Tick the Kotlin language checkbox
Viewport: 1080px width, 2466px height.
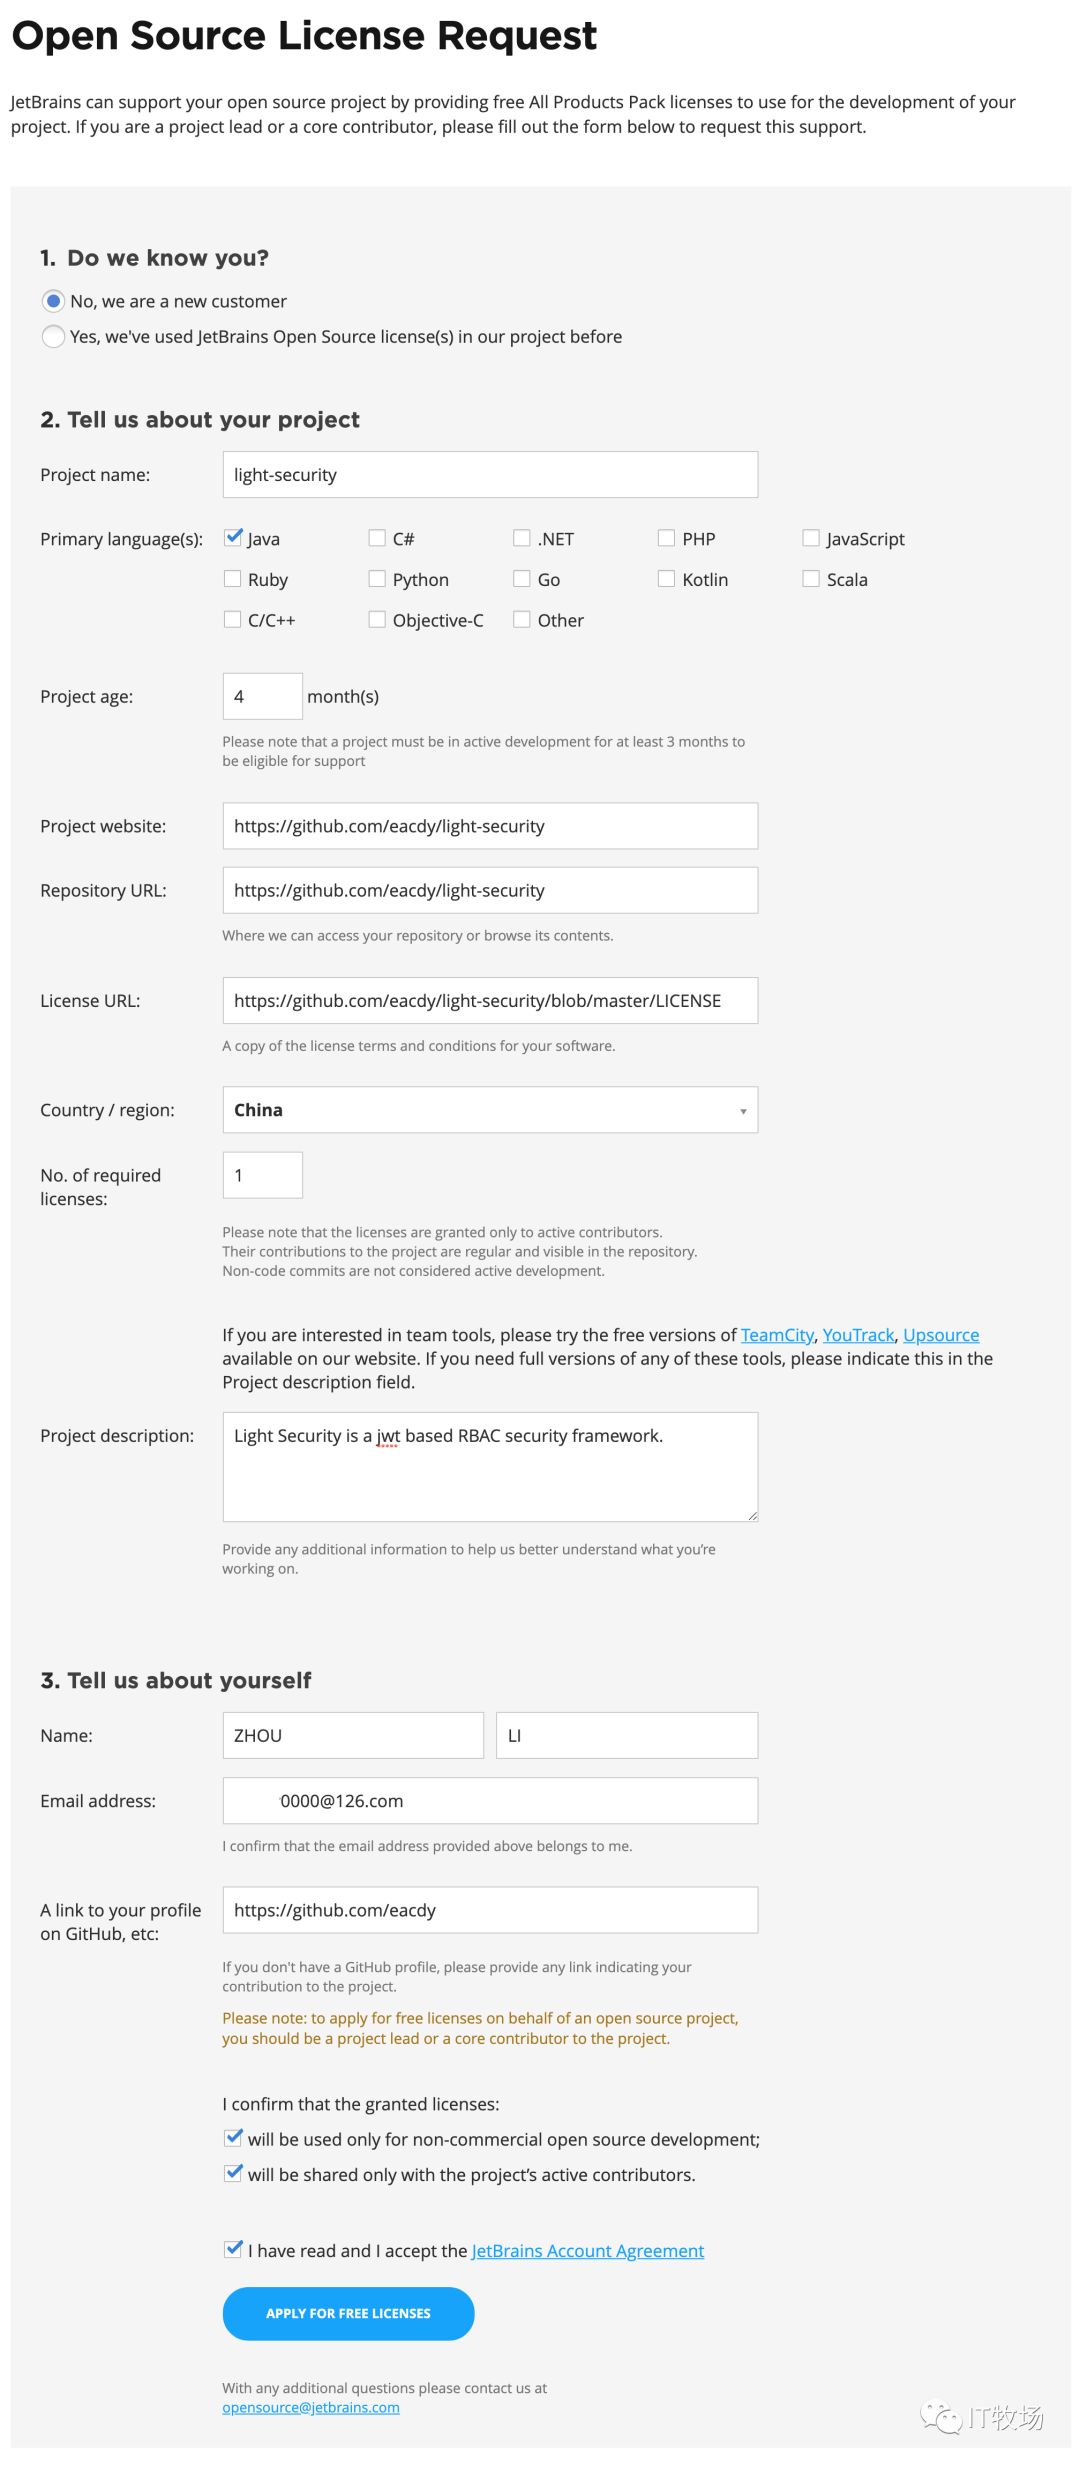tap(666, 579)
